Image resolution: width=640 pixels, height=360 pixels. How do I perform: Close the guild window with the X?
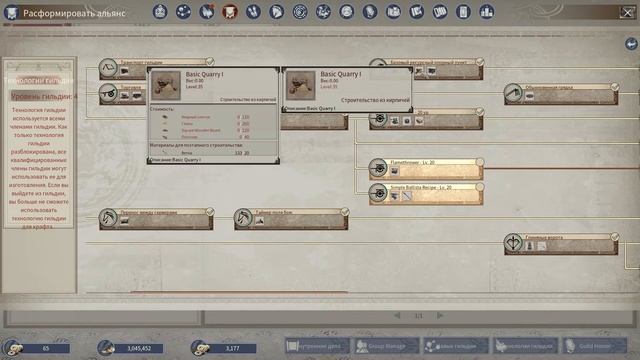coord(627,13)
